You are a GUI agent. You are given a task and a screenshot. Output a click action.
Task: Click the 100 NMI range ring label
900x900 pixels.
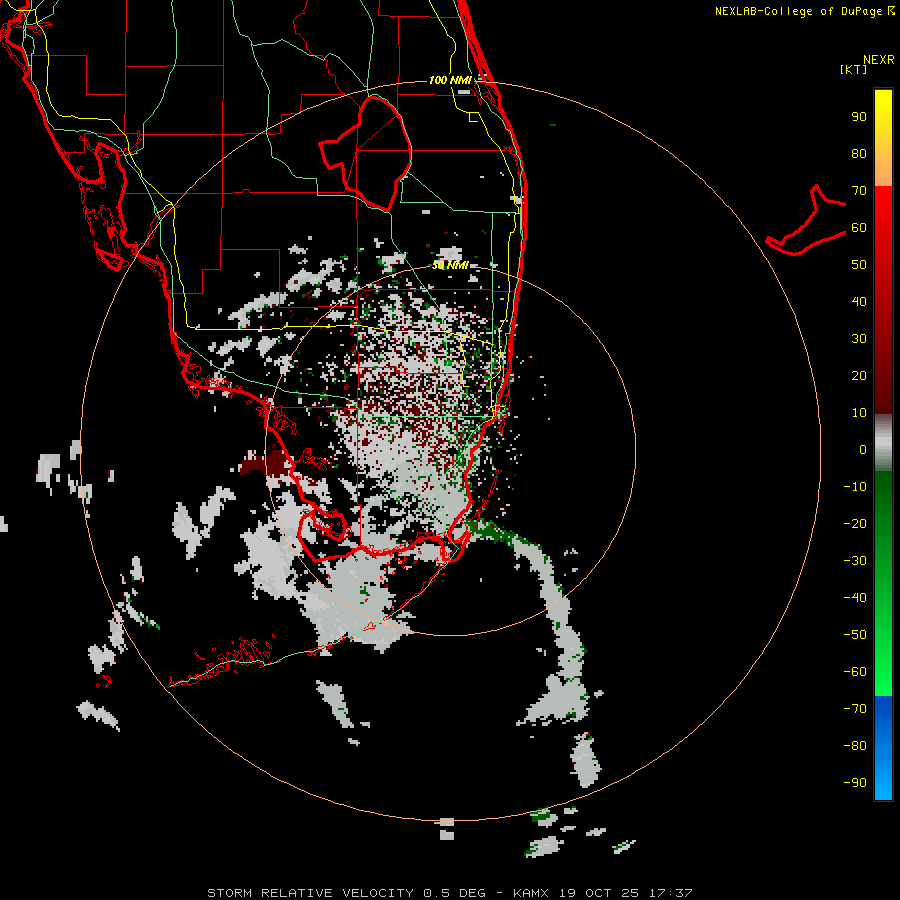point(450,80)
